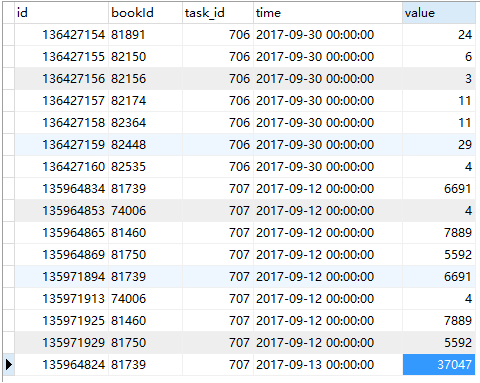Select the current row arrow indicator
This screenshot has width=480, height=383.
(9, 365)
